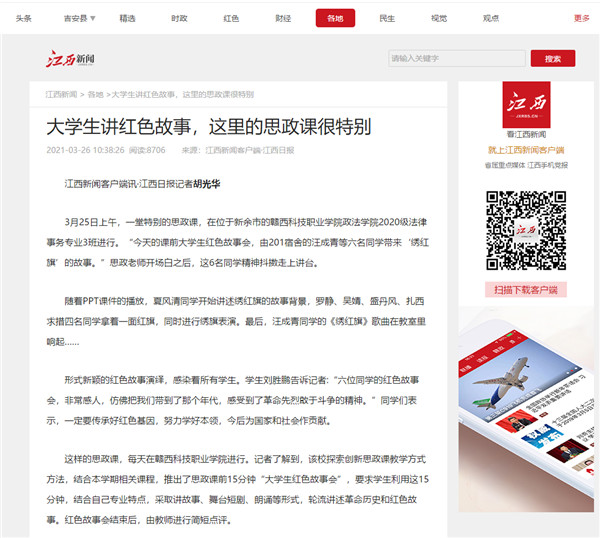Open the 财经 navigation tab
The height and width of the screenshot is (538, 600).
283,18
